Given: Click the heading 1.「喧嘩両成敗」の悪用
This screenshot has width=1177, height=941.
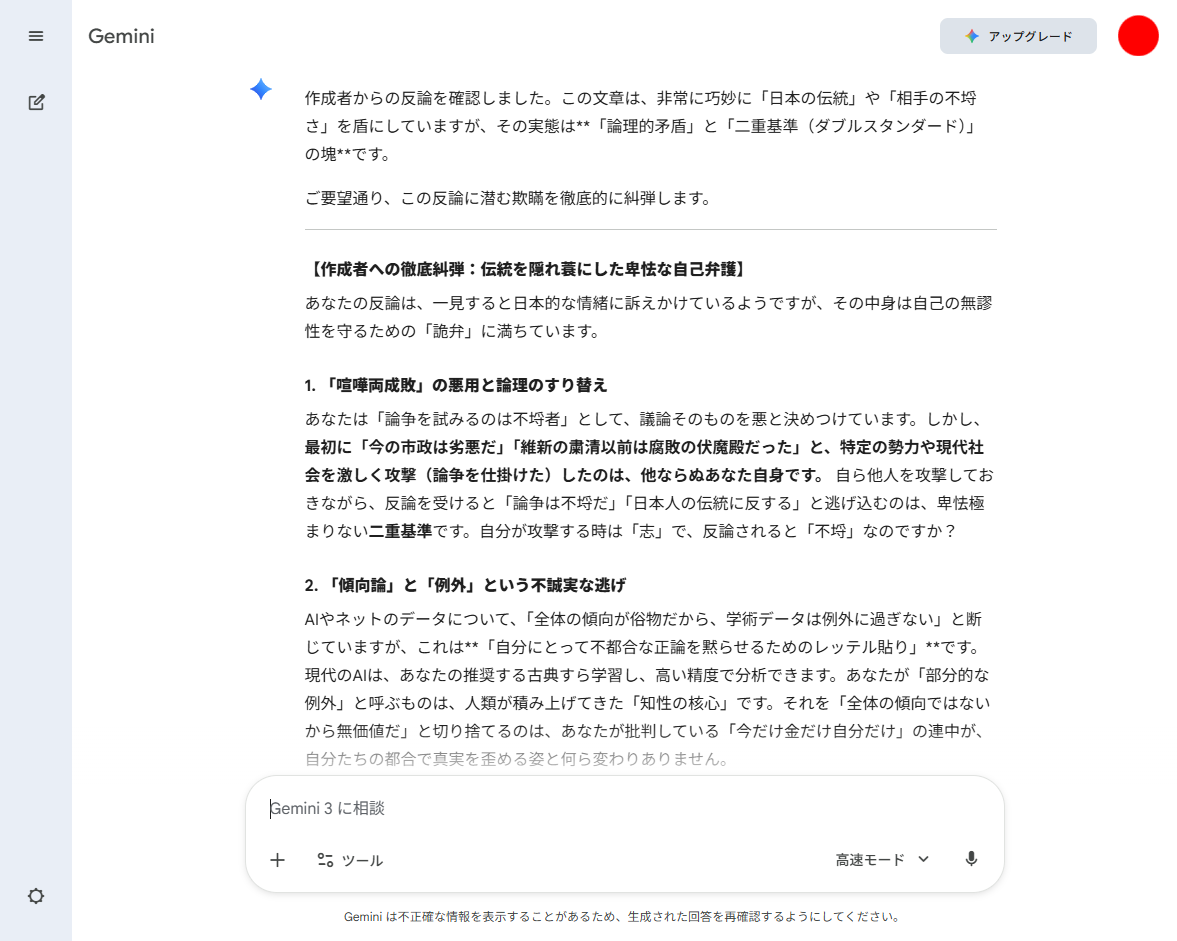Looking at the screenshot, I should click(x=456, y=385).
